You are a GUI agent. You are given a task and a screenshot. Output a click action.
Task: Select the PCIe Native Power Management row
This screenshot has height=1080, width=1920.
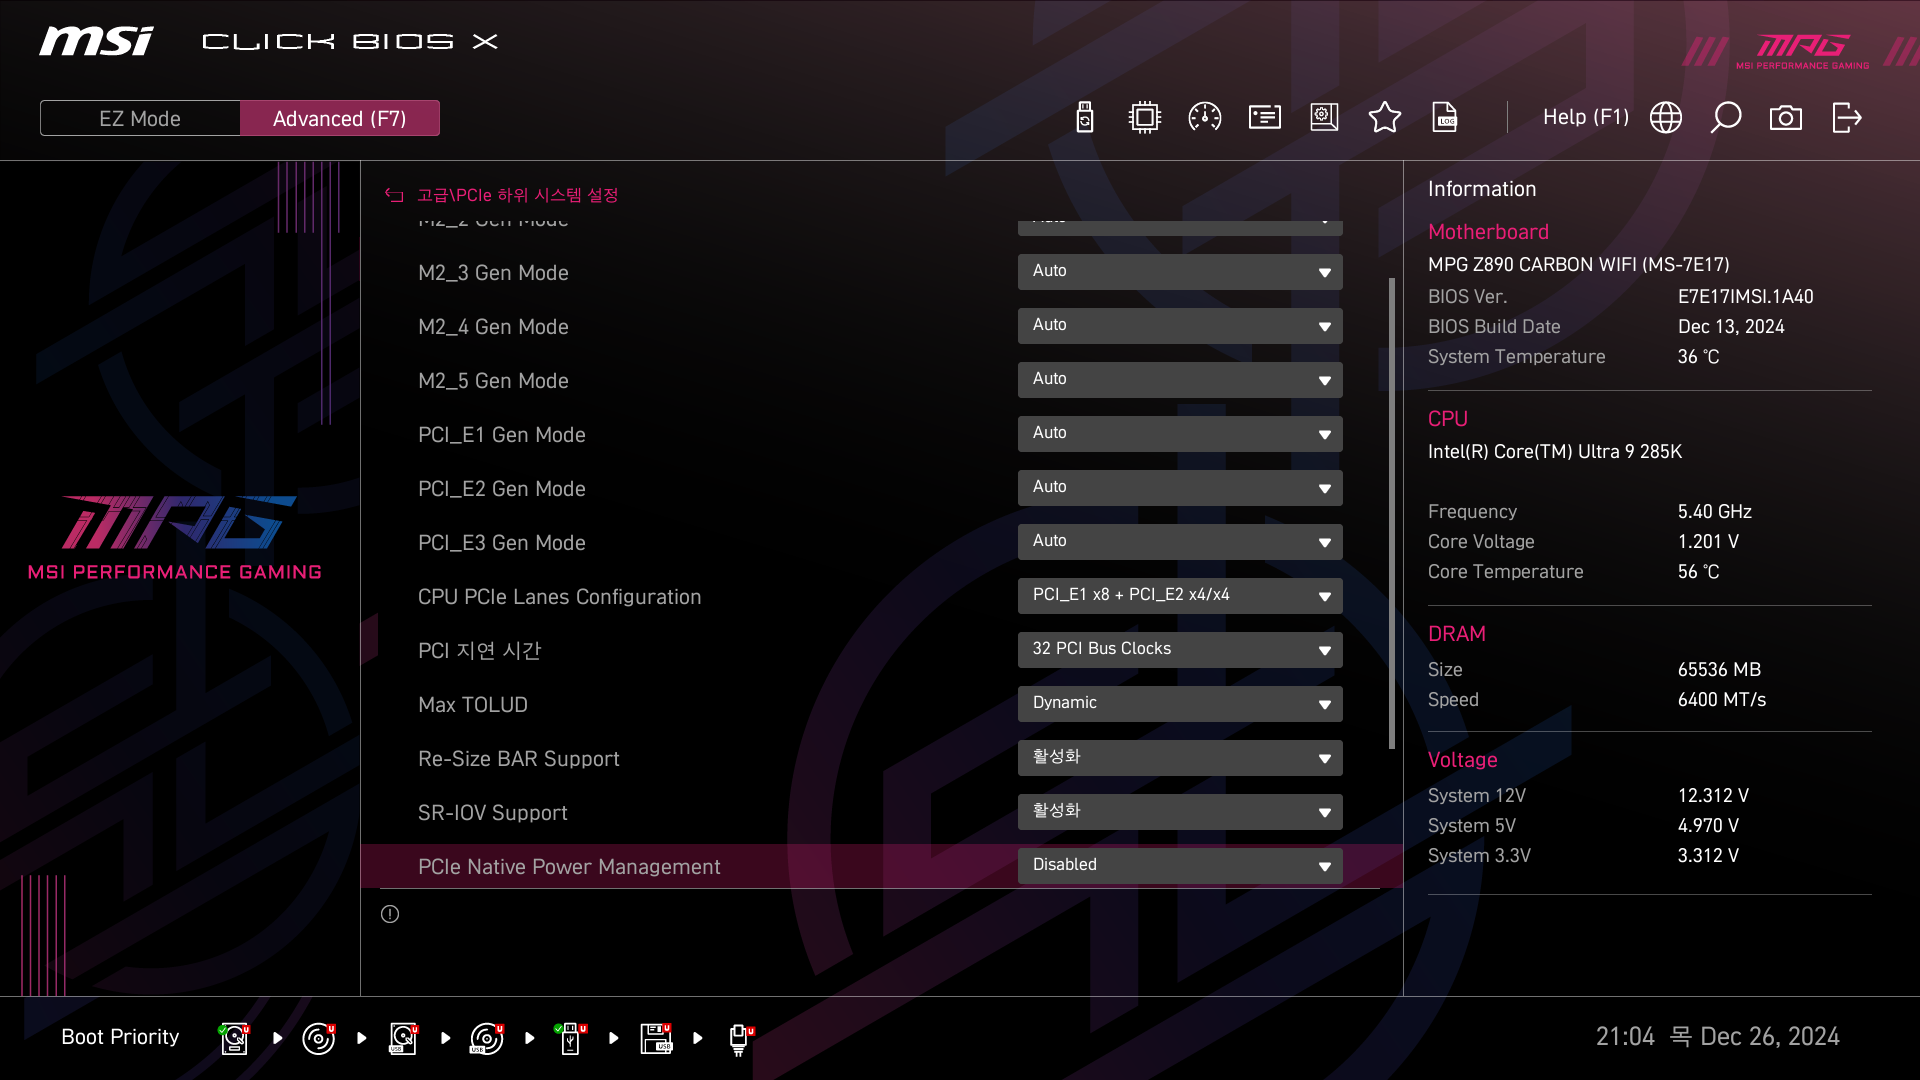point(881,866)
